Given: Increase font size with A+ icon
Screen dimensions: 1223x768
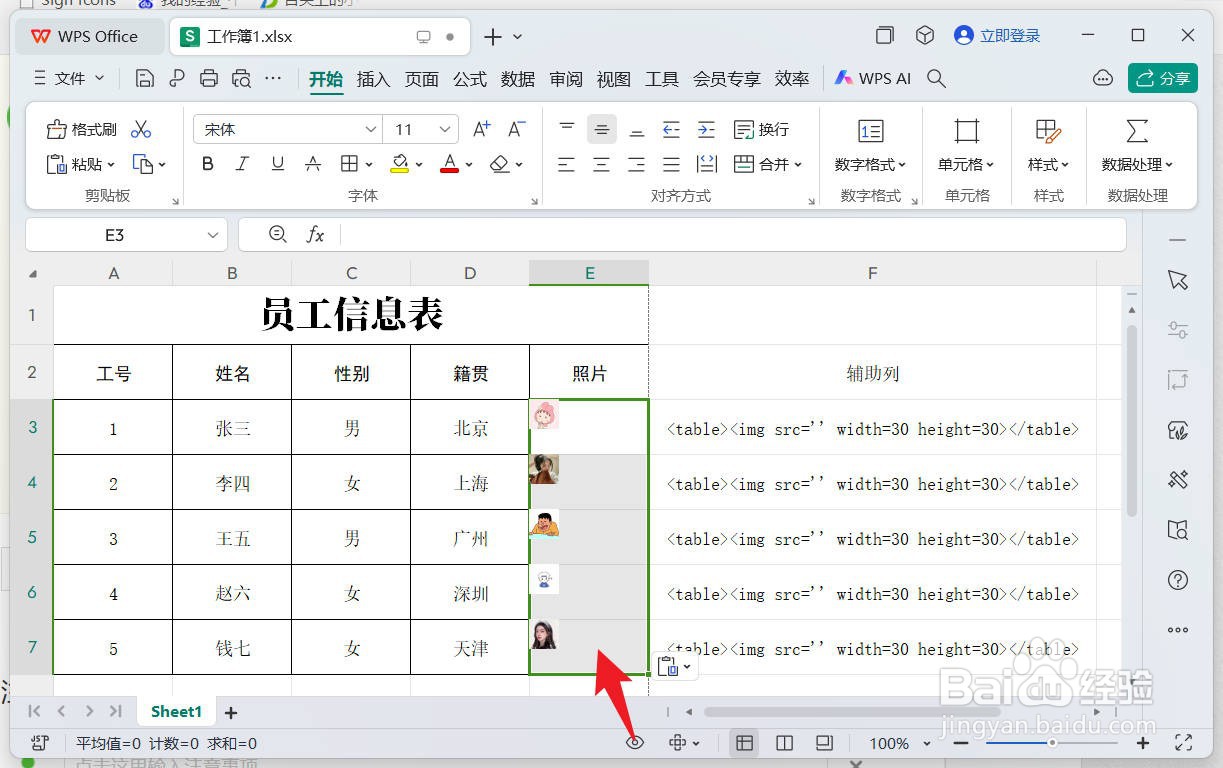Looking at the screenshot, I should coord(482,129).
